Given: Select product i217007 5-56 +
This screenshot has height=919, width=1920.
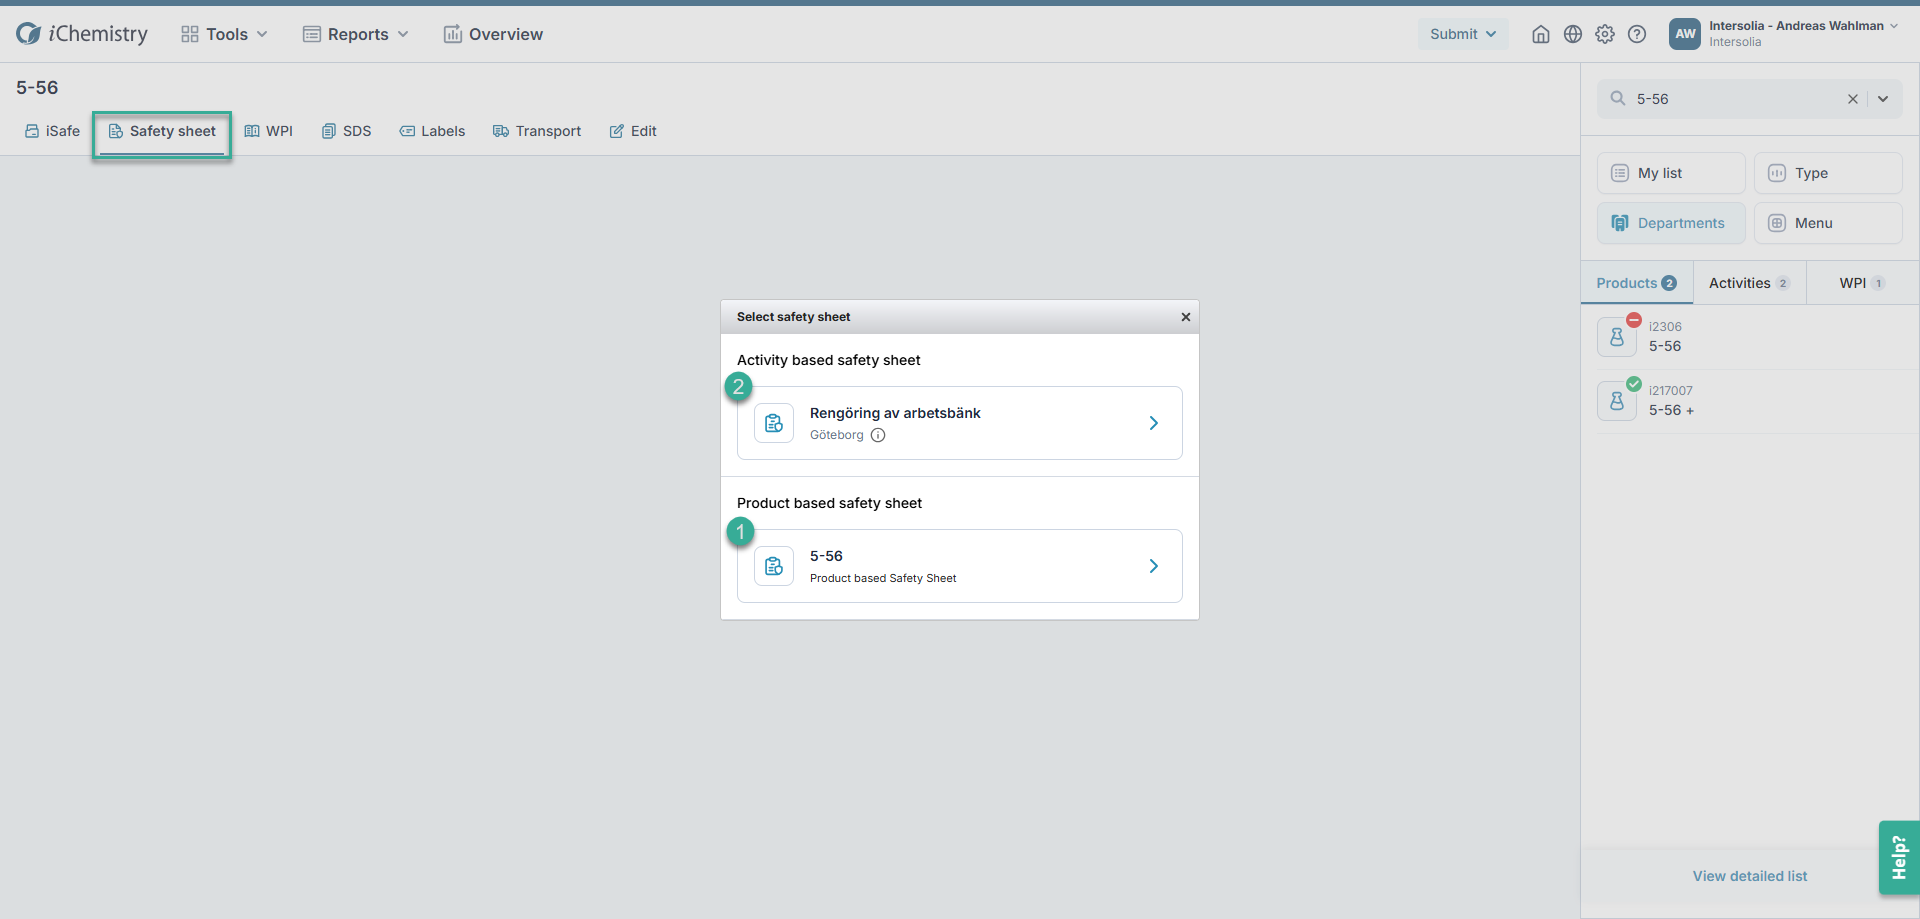Looking at the screenshot, I should click(x=1750, y=401).
